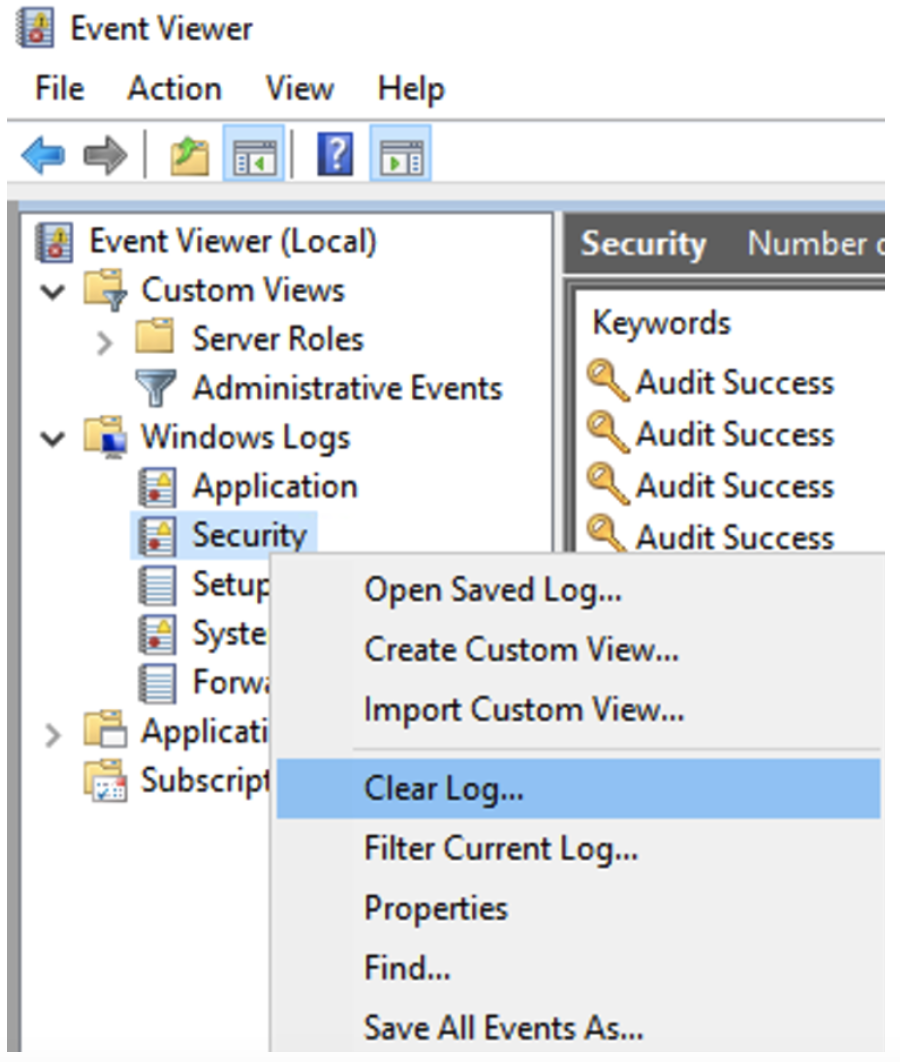Click the Keywords column header
The width and height of the screenshot is (900, 1062).
click(662, 323)
